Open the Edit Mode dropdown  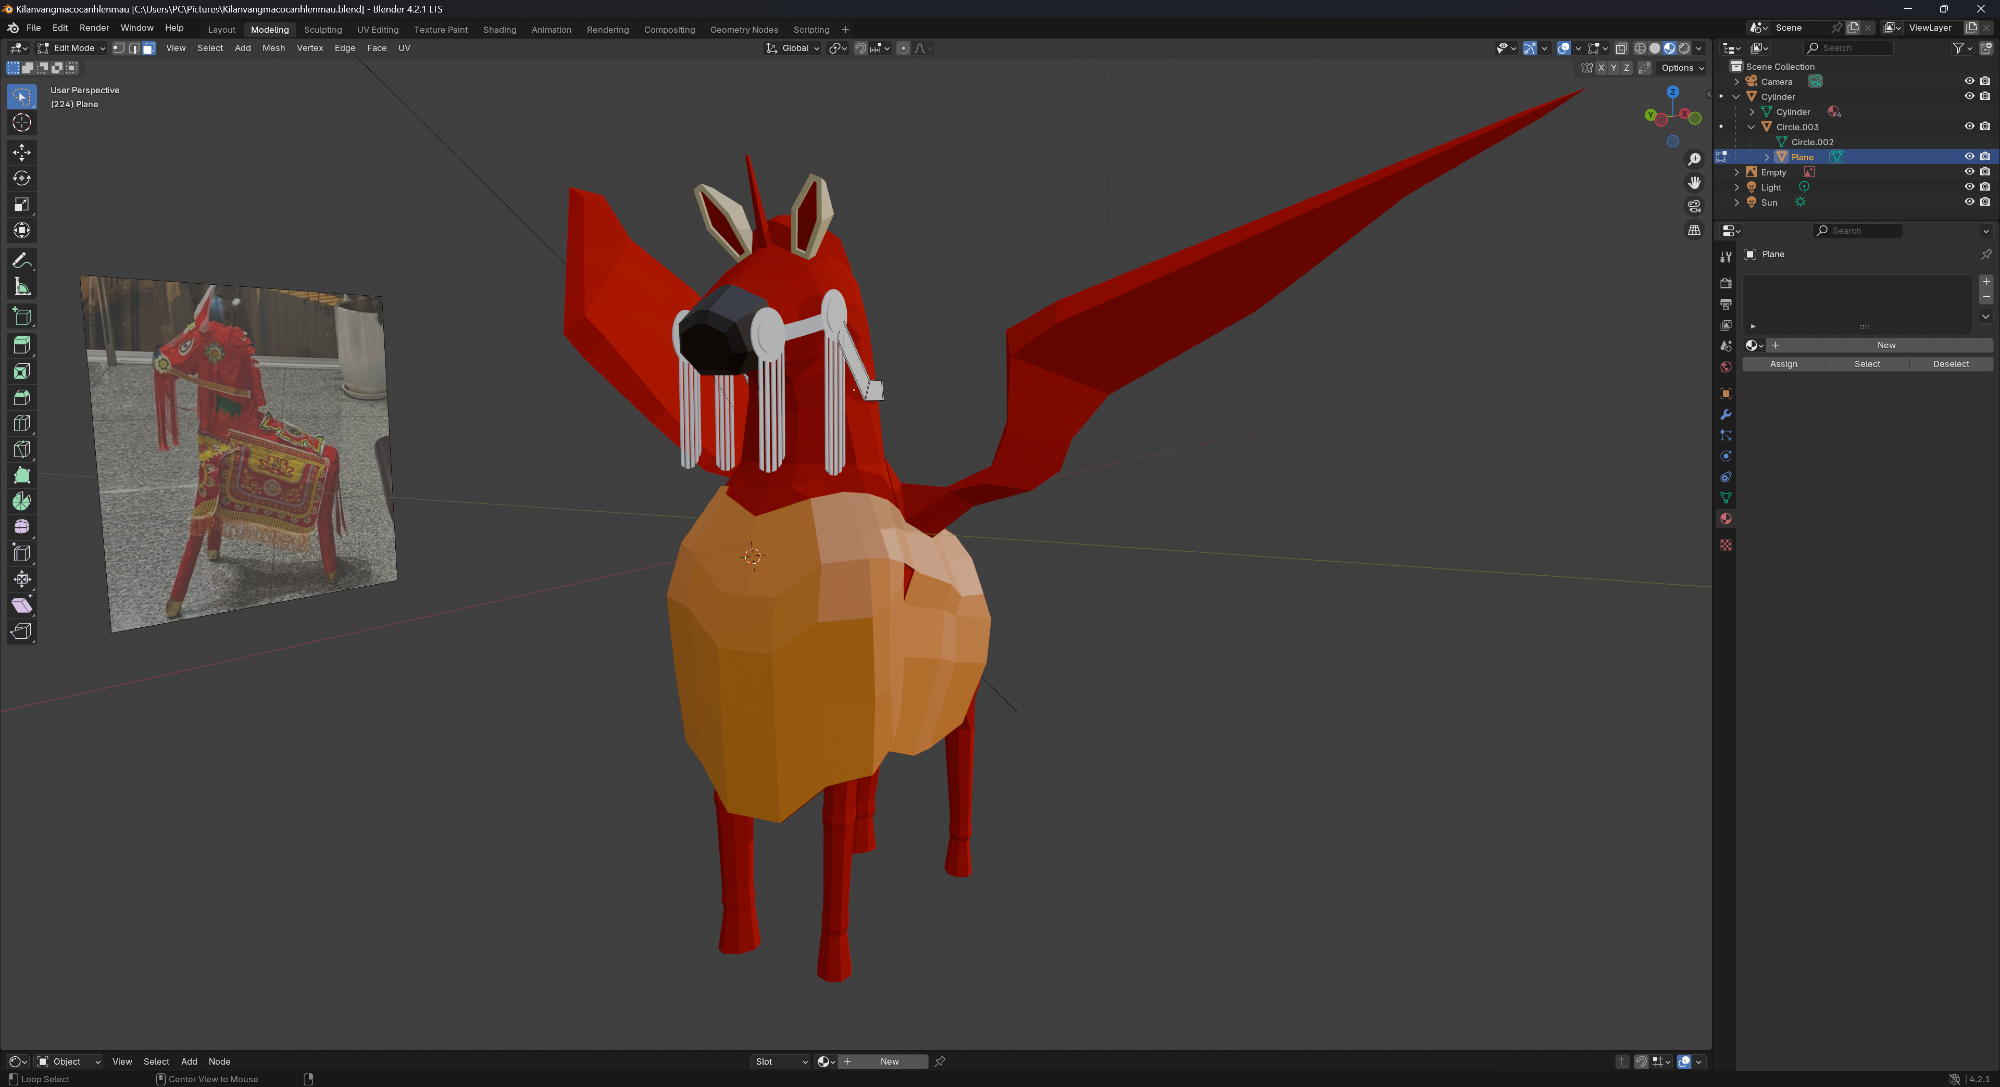point(72,48)
